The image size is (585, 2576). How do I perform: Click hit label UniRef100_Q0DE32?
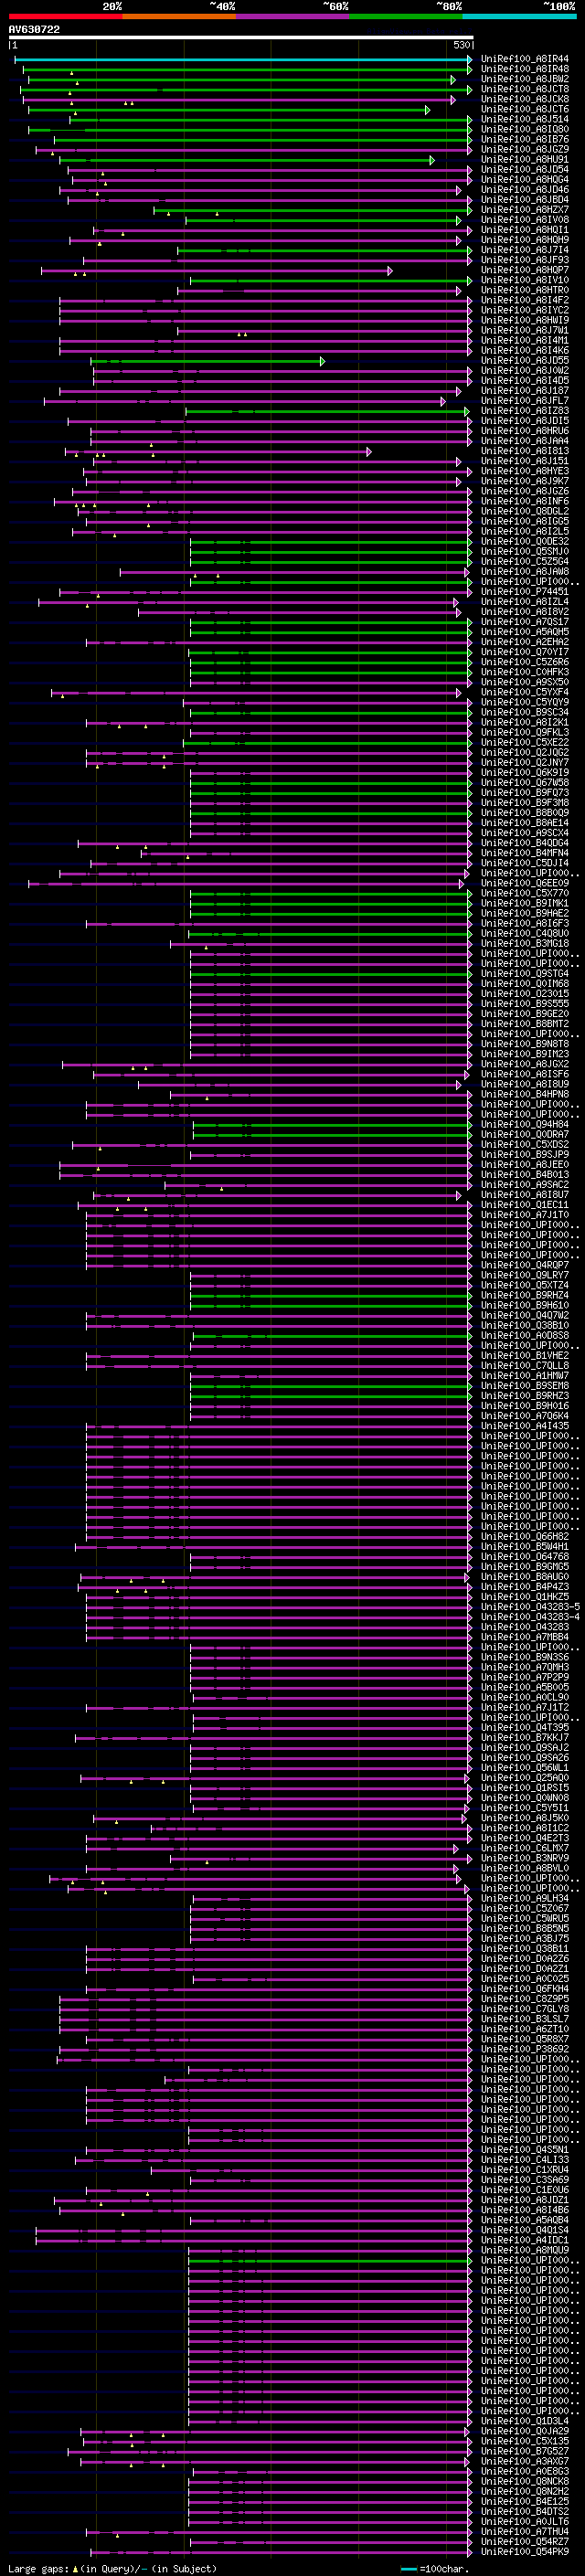(525, 542)
